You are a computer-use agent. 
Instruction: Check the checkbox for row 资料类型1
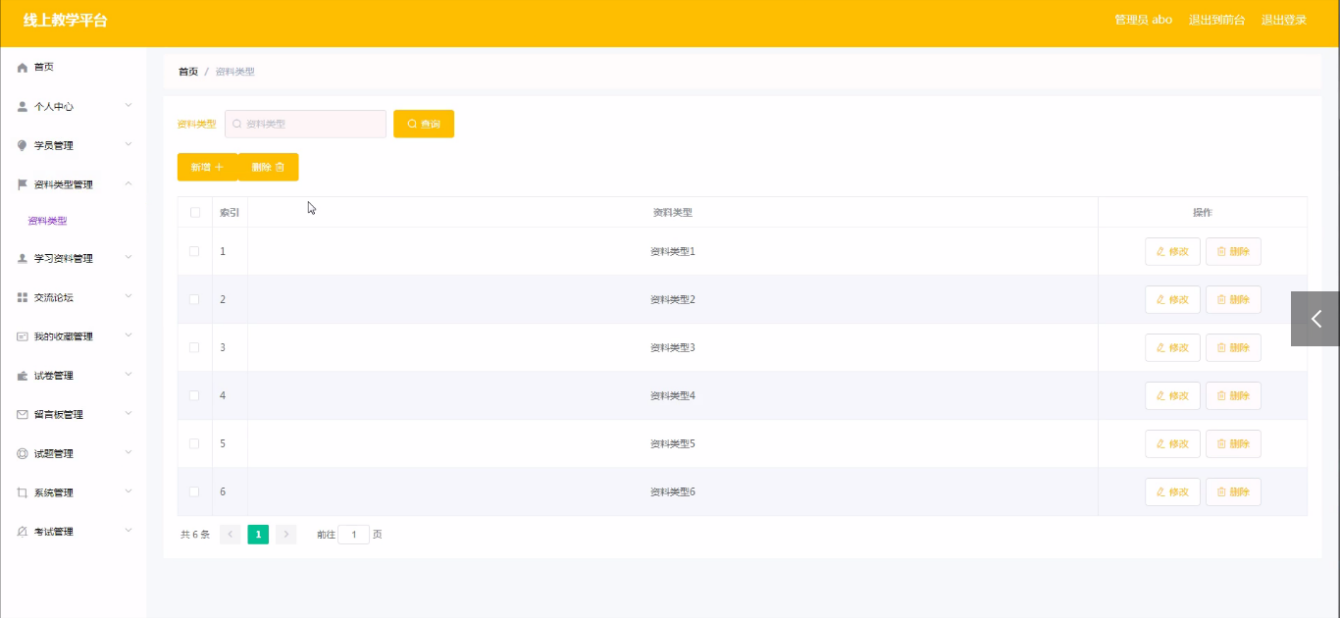coord(195,252)
